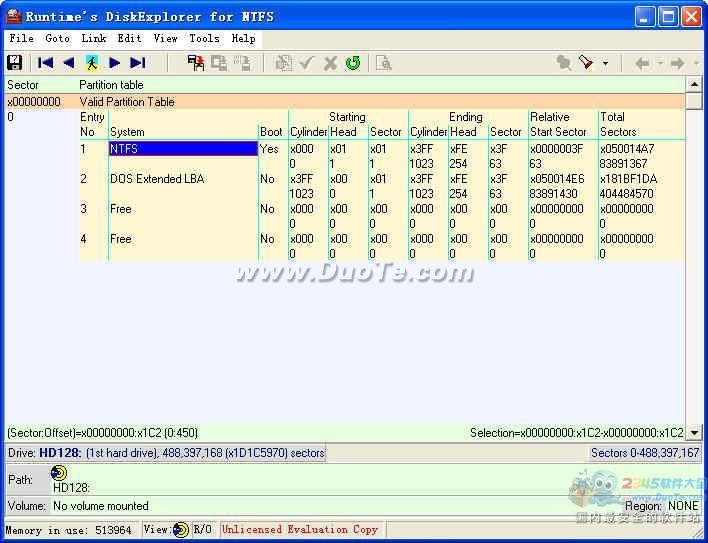Open the back history dropdown arrow
Image resolution: width=708 pixels, height=543 pixels.
tap(660, 64)
